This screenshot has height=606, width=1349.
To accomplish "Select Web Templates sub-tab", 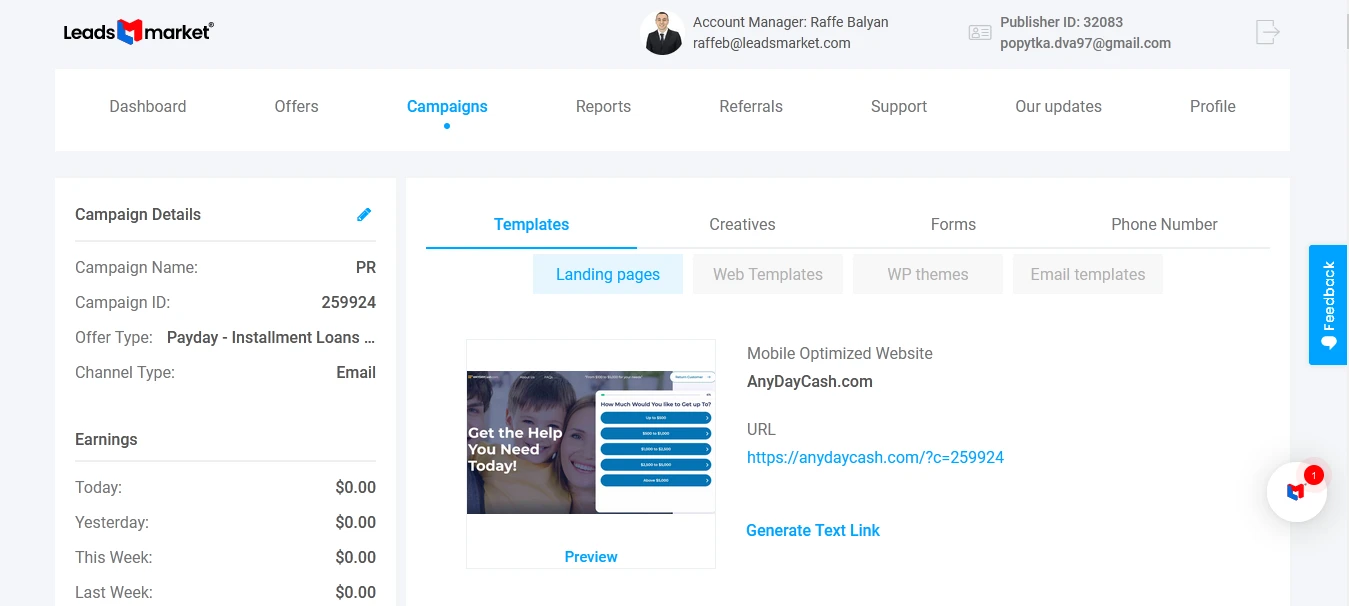I will (768, 274).
